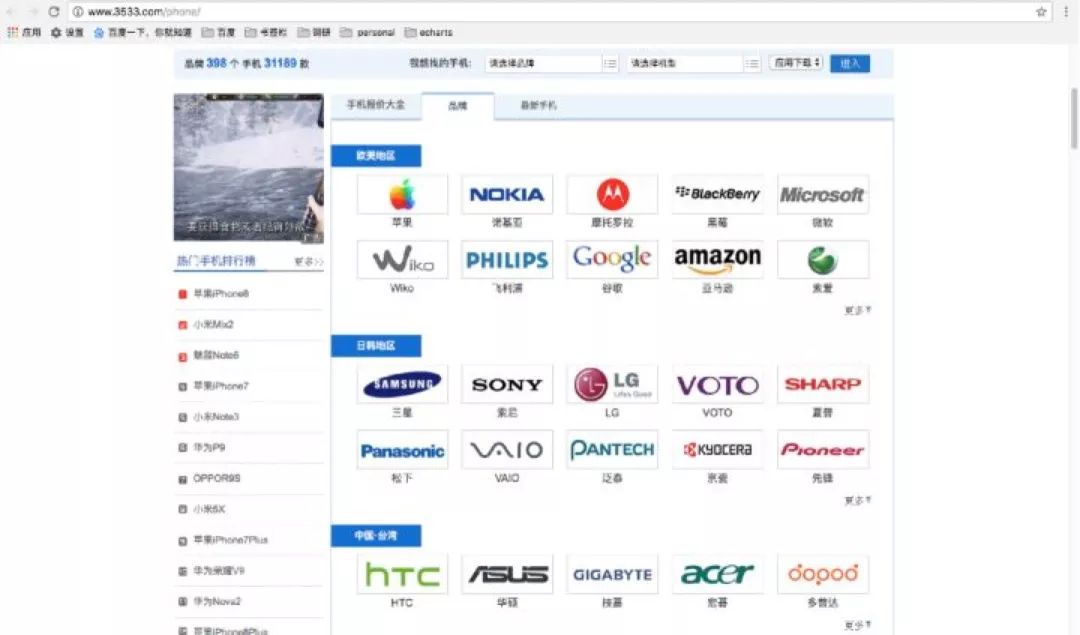
Task: Focus the www.3533.com address bar
Action: click(x=551, y=12)
